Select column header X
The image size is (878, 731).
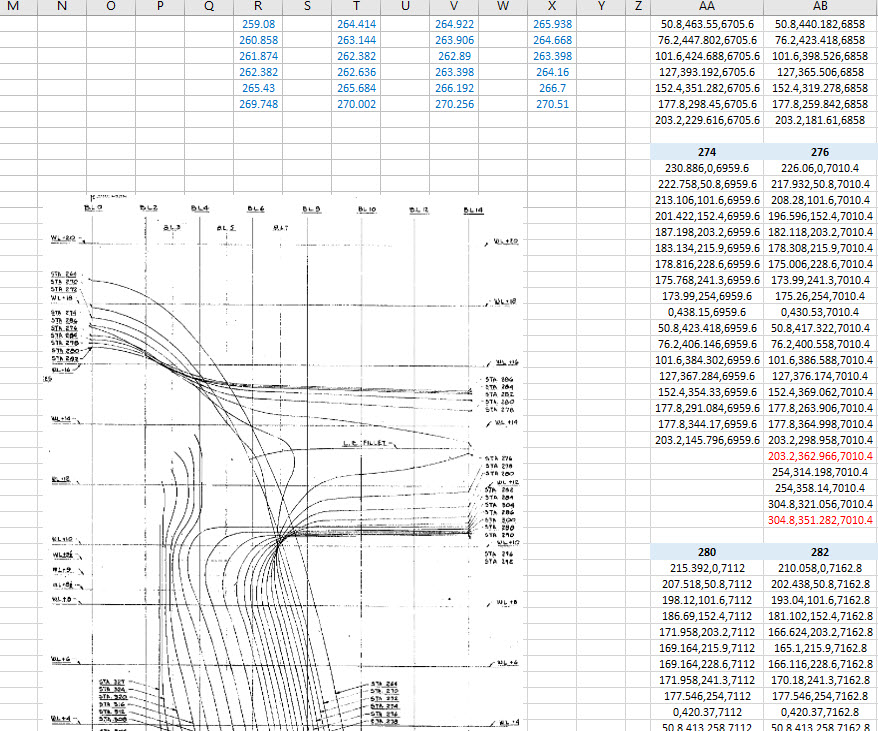pos(552,7)
